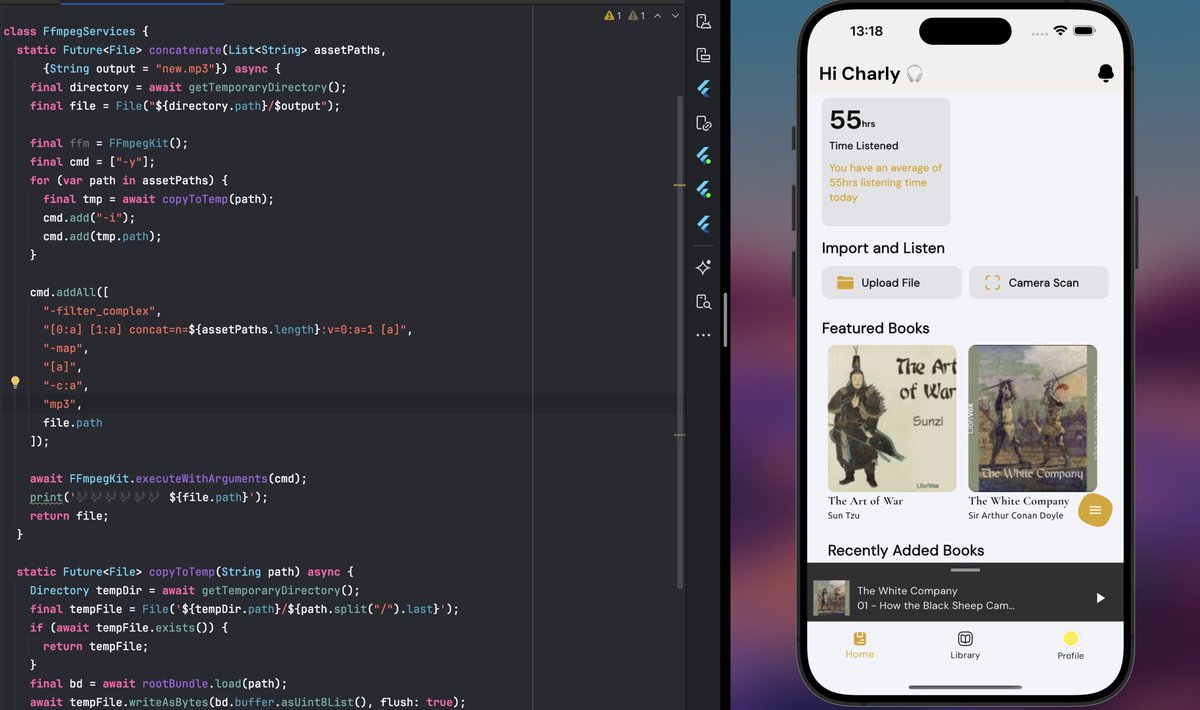
Task: Tap the Library book icon in bottom bar
Action: click(965, 638)
